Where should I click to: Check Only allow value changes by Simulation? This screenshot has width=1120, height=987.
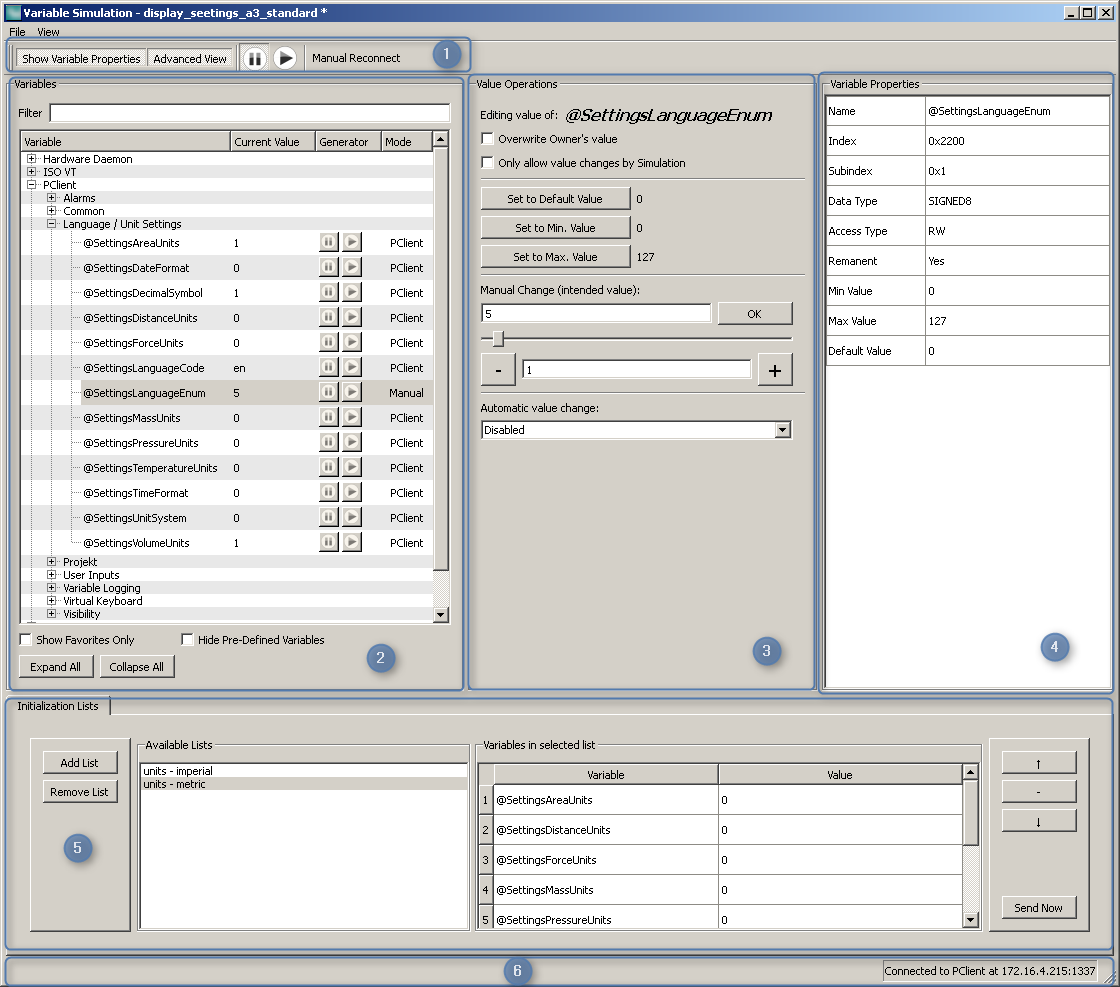coord(487,163)
